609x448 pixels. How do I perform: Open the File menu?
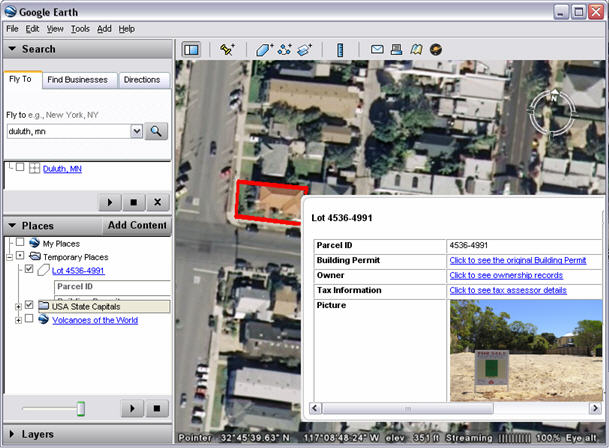click(x=12, y=29)
